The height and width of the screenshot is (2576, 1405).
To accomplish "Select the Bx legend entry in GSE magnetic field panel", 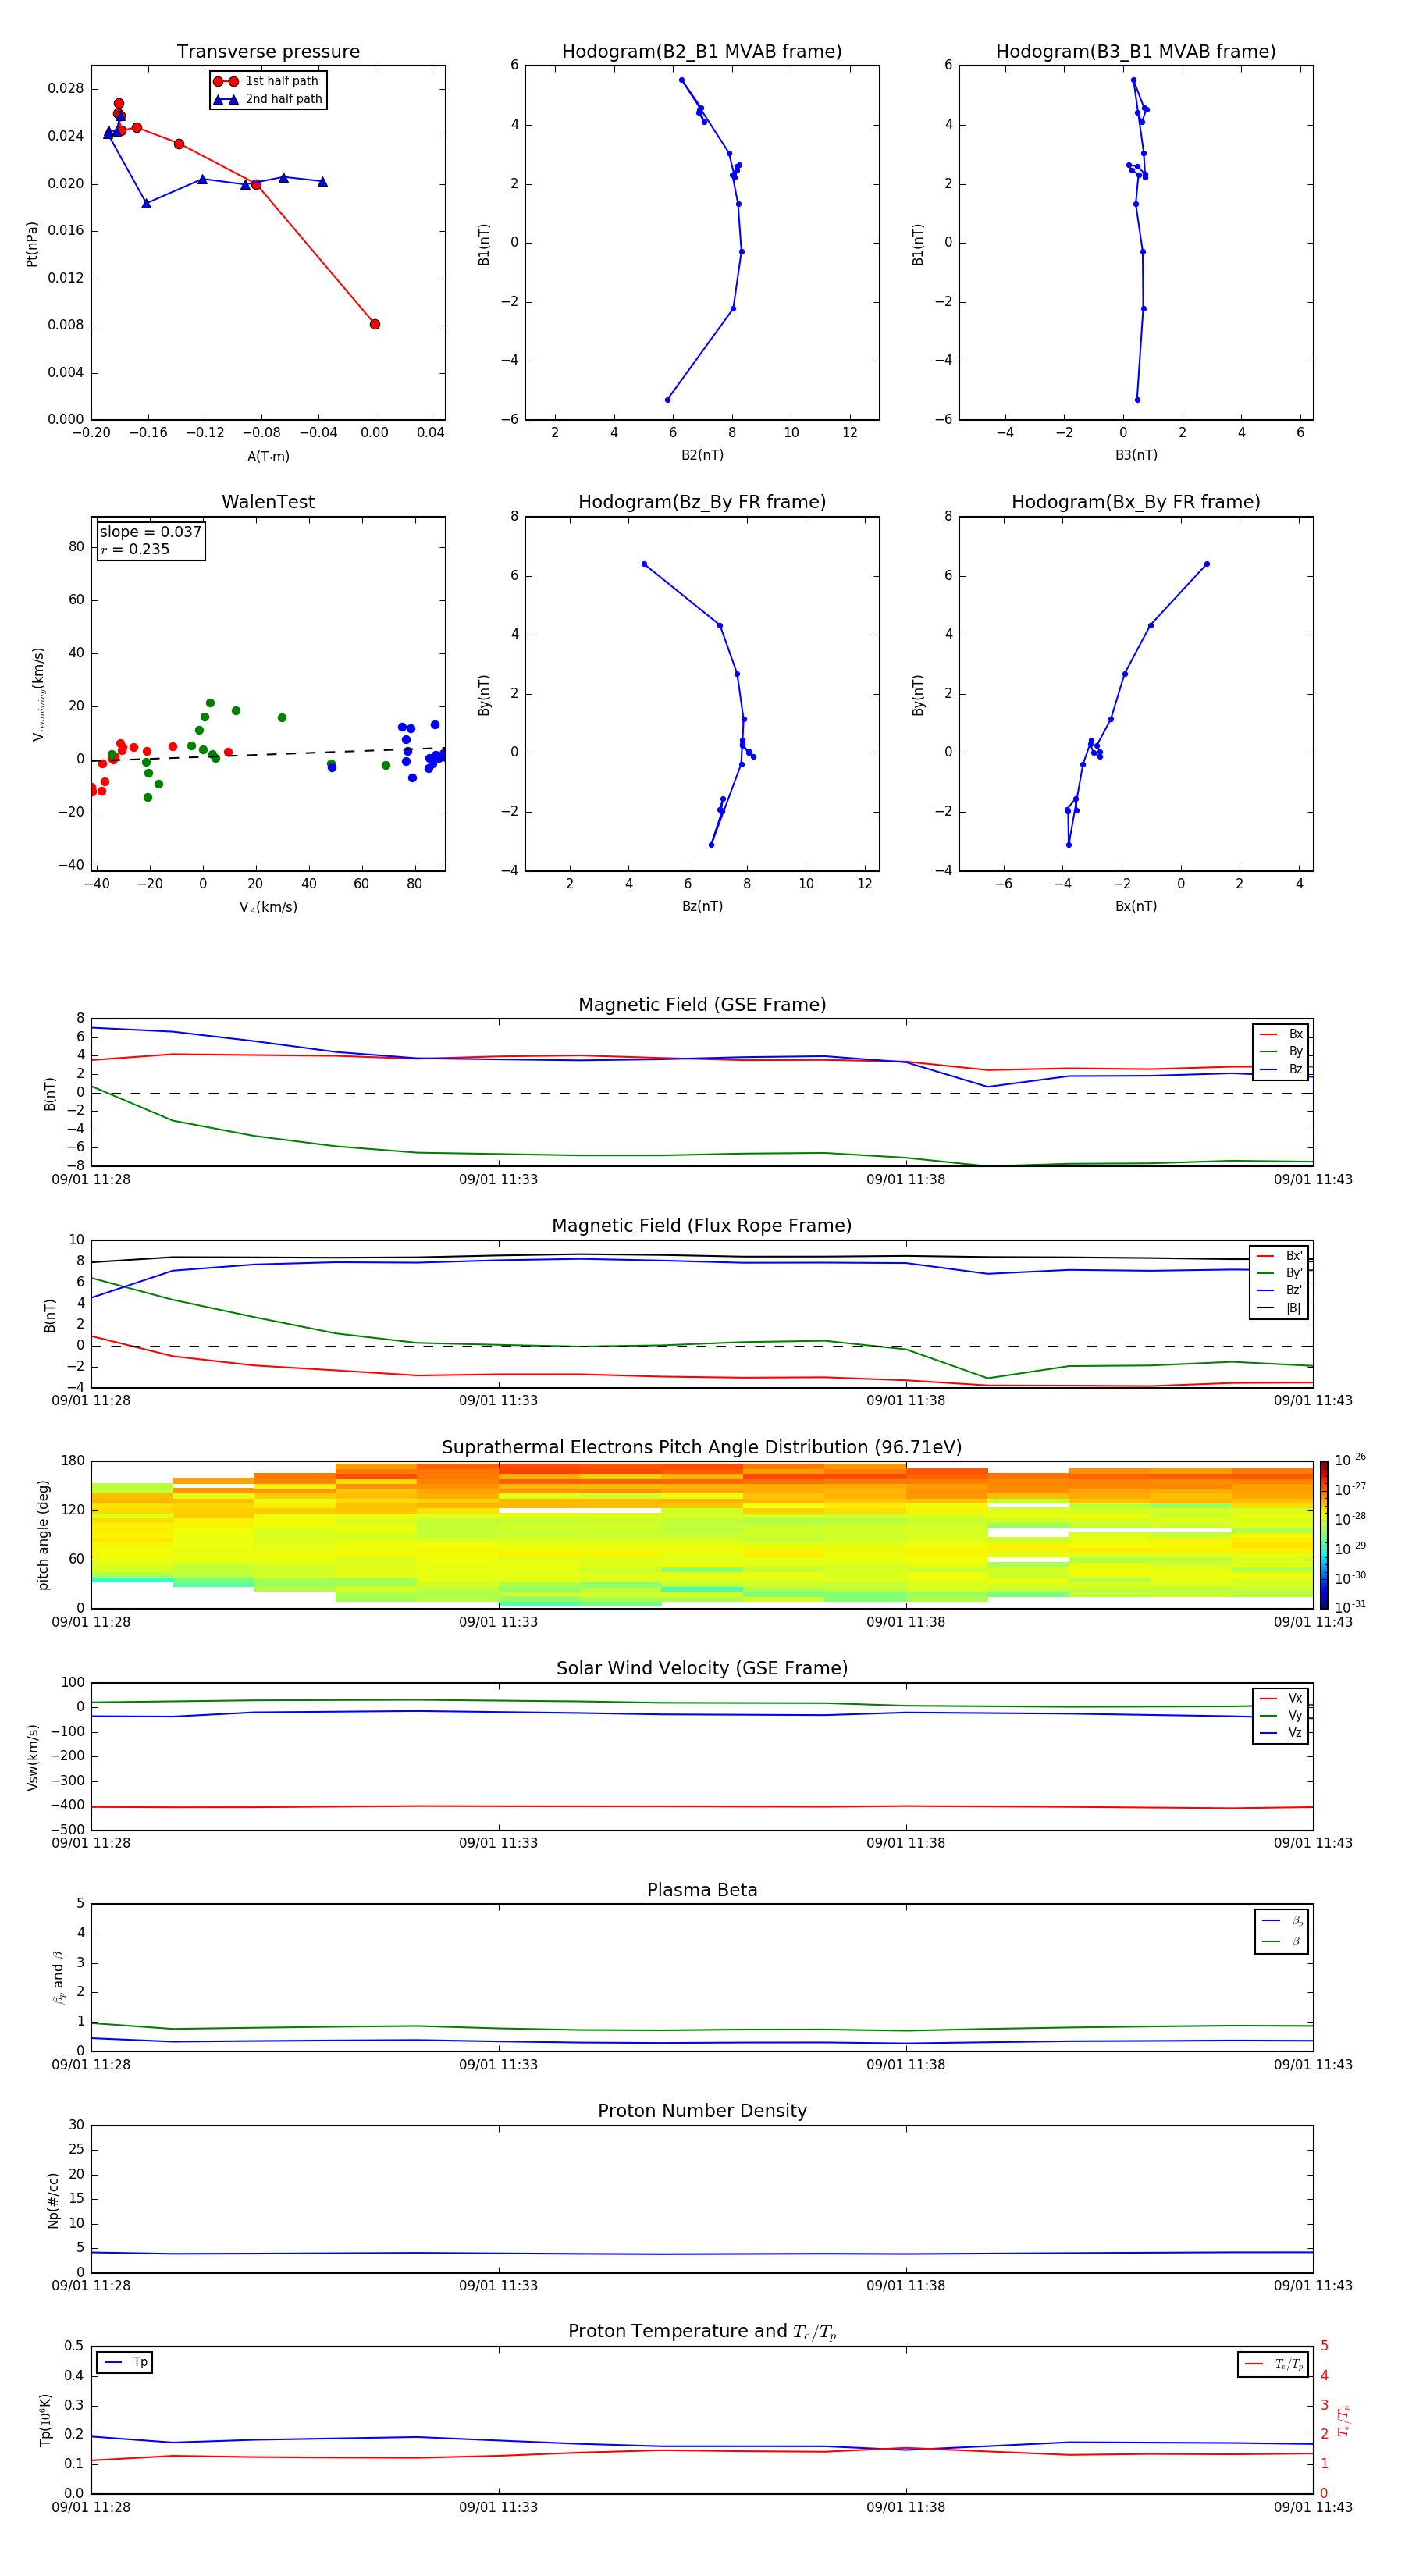I will click(1281, 1034).
